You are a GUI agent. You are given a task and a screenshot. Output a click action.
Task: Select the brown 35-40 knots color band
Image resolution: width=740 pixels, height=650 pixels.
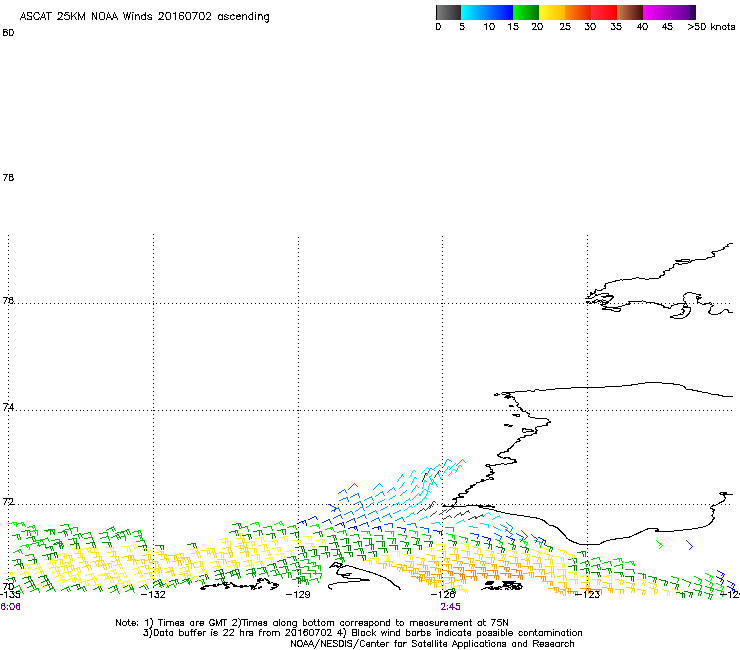click(x=630, y=12)
